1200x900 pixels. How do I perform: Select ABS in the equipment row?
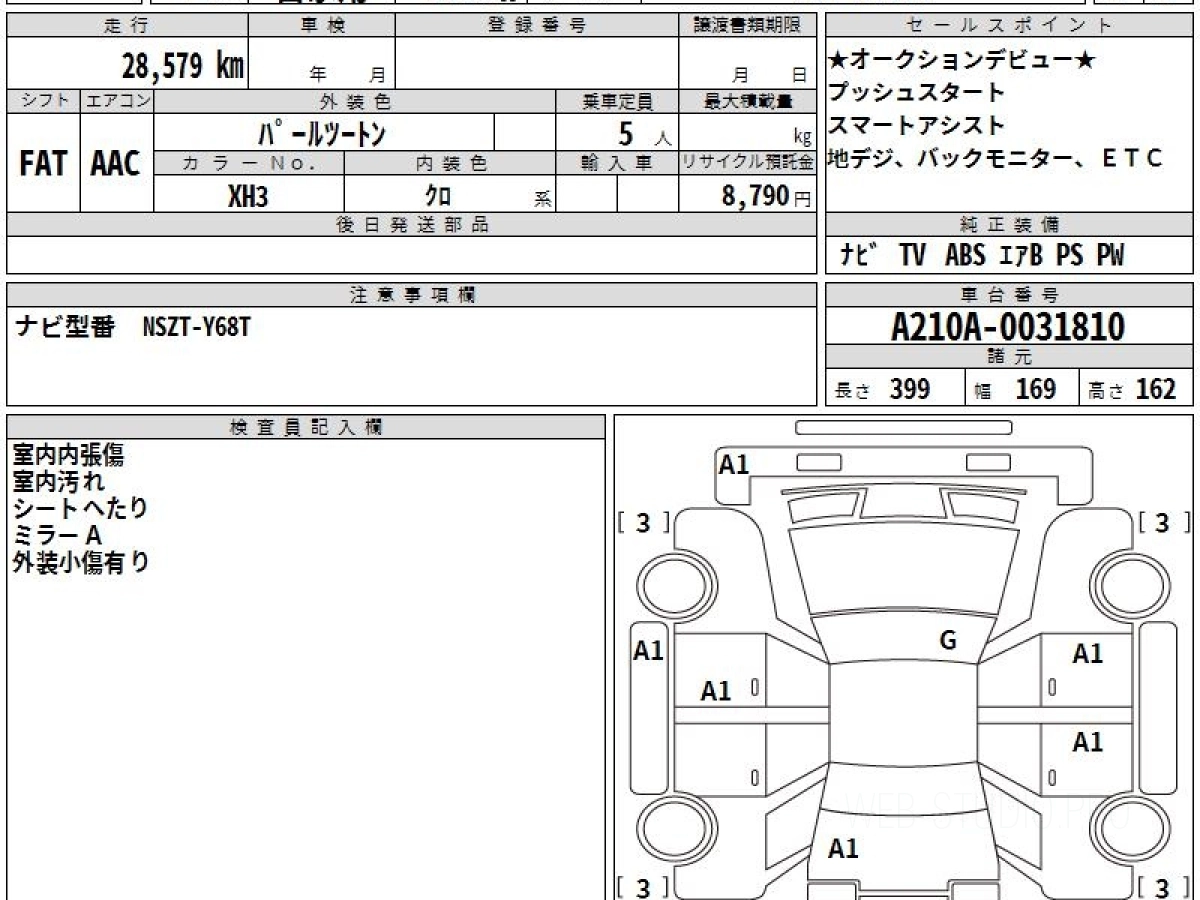964,256
